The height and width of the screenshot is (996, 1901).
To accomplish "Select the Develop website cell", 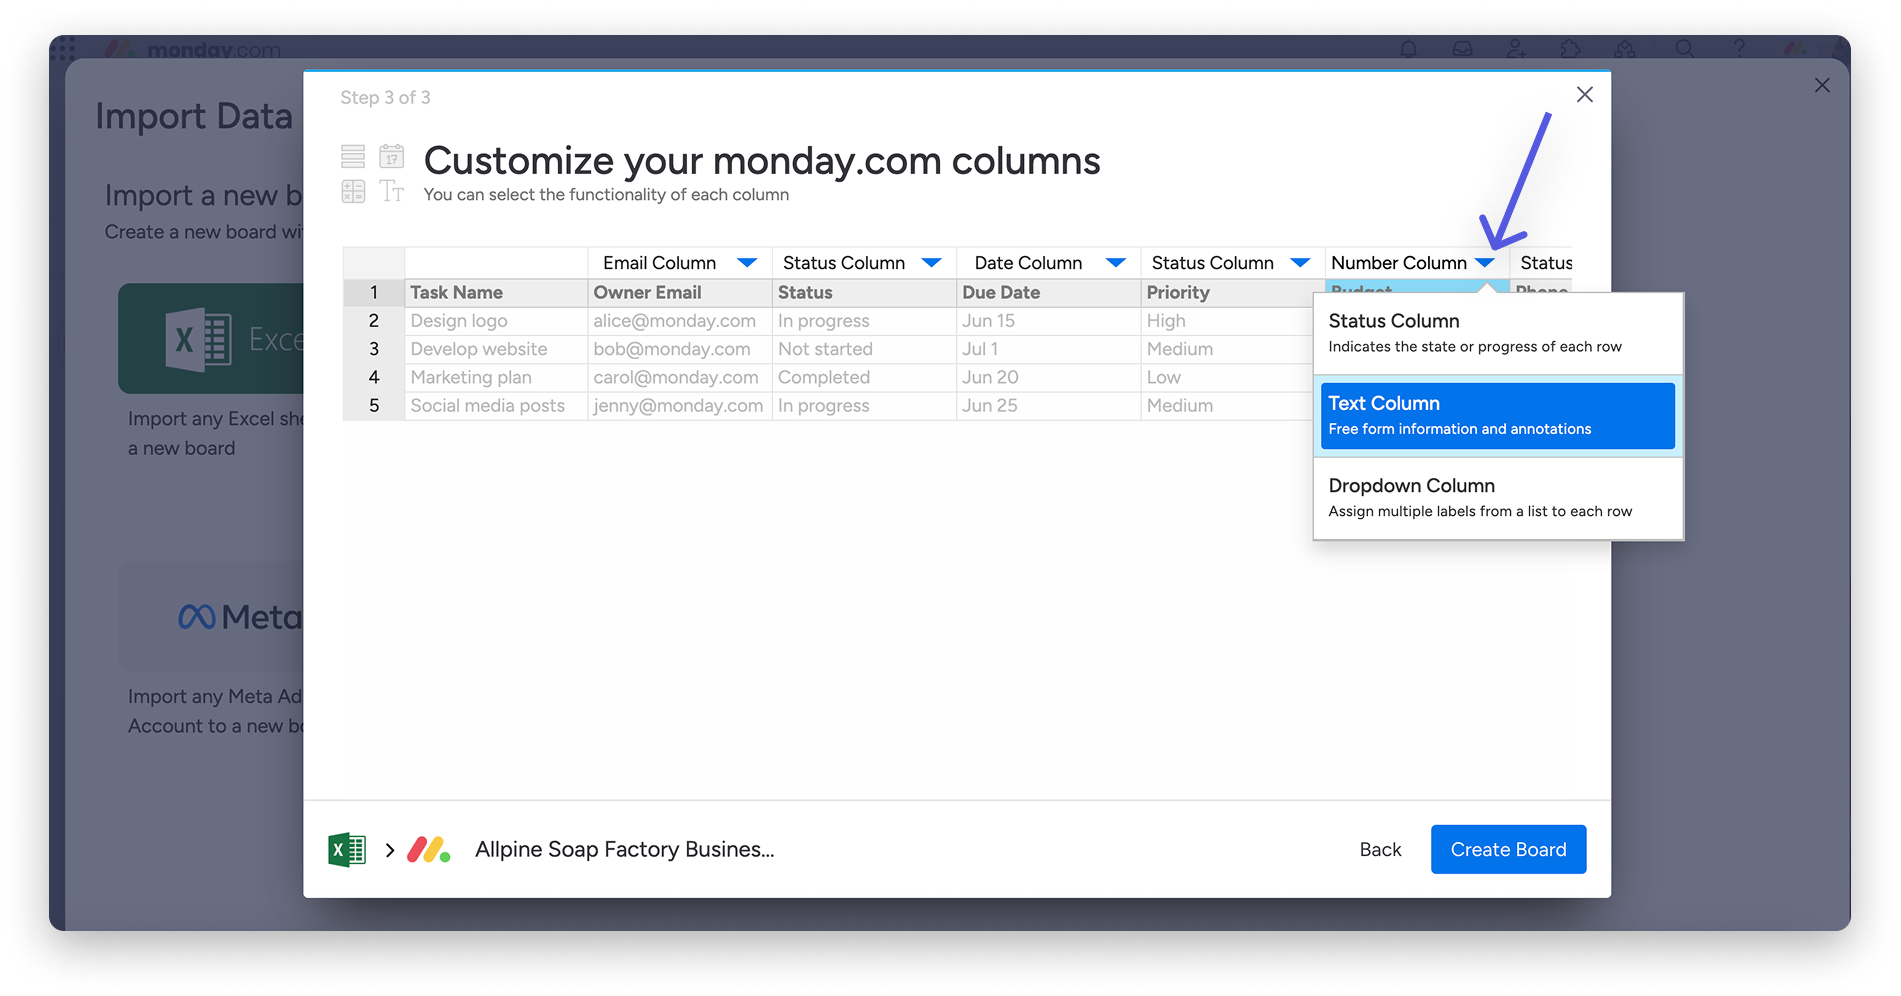I will tap(496, 349).
